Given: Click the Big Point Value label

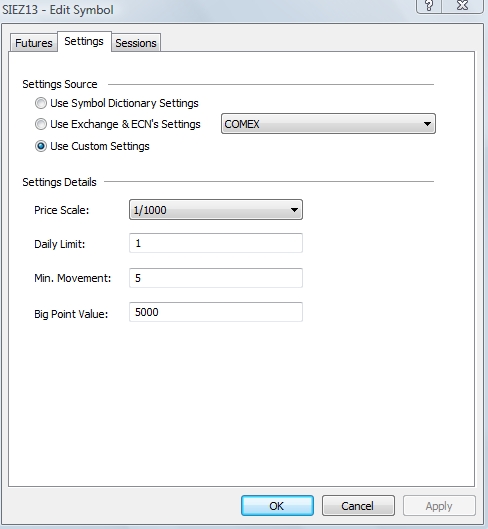Looking at the screenshot, I should pyautogui.click(x=71, y=314).
